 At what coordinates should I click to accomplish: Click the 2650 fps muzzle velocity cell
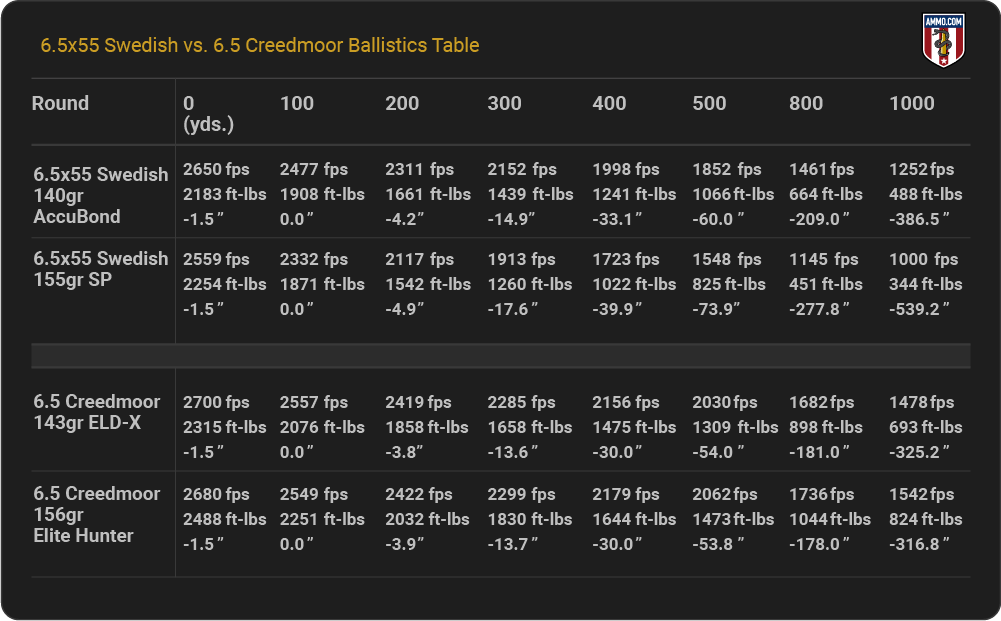pyautogui.click(x=216, y=169)
